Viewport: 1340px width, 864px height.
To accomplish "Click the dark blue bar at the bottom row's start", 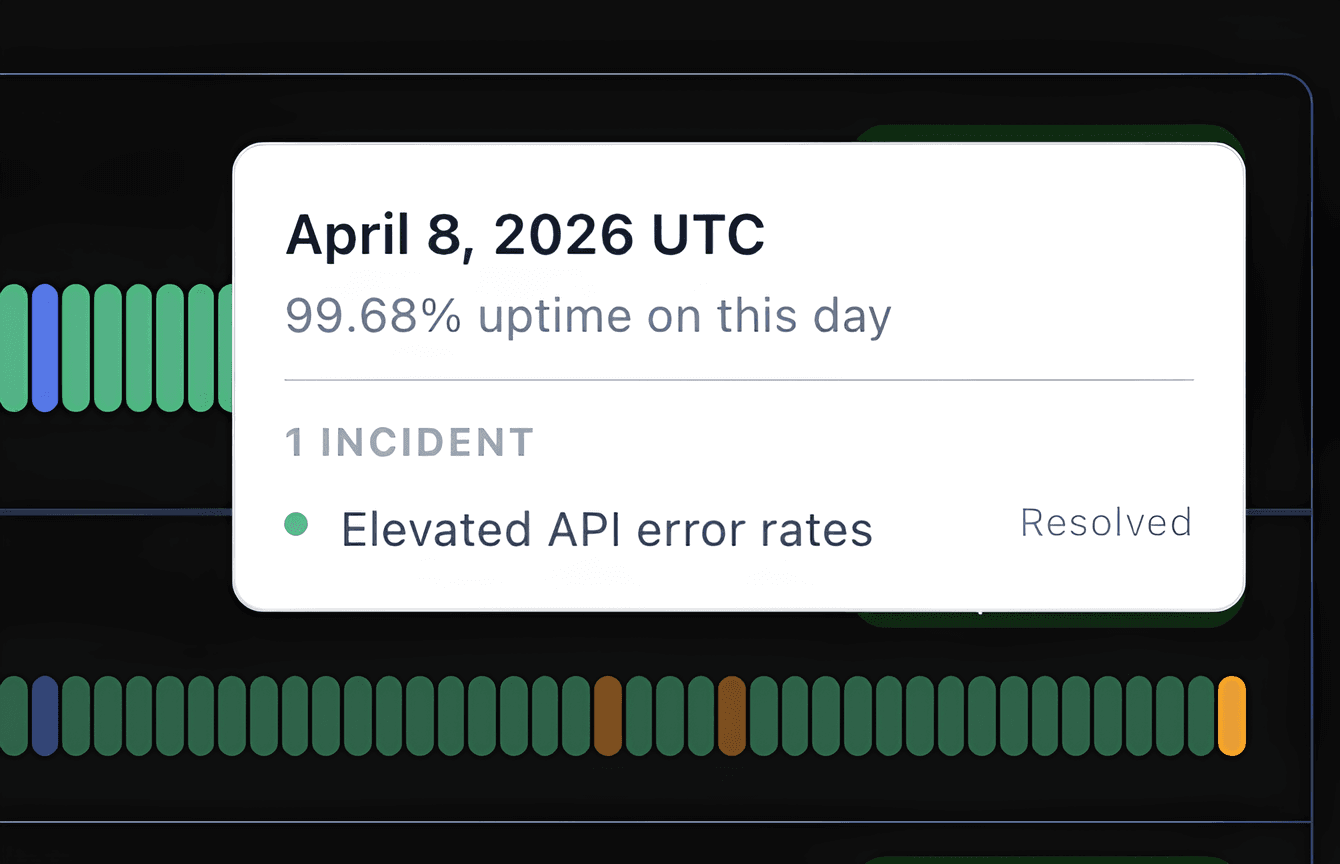I will tap(44, 715).
